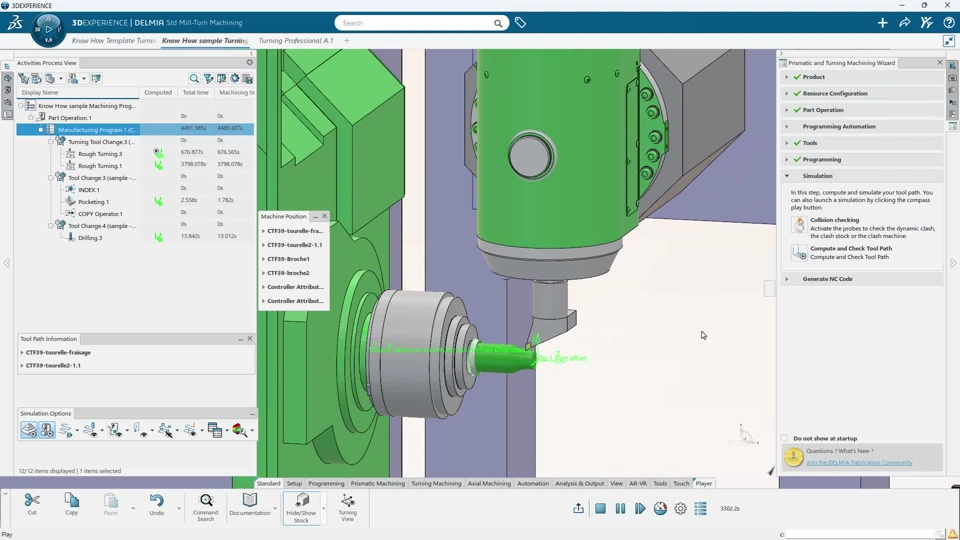
Task: Open simulation speed gauge control
Action: point(660,509)
